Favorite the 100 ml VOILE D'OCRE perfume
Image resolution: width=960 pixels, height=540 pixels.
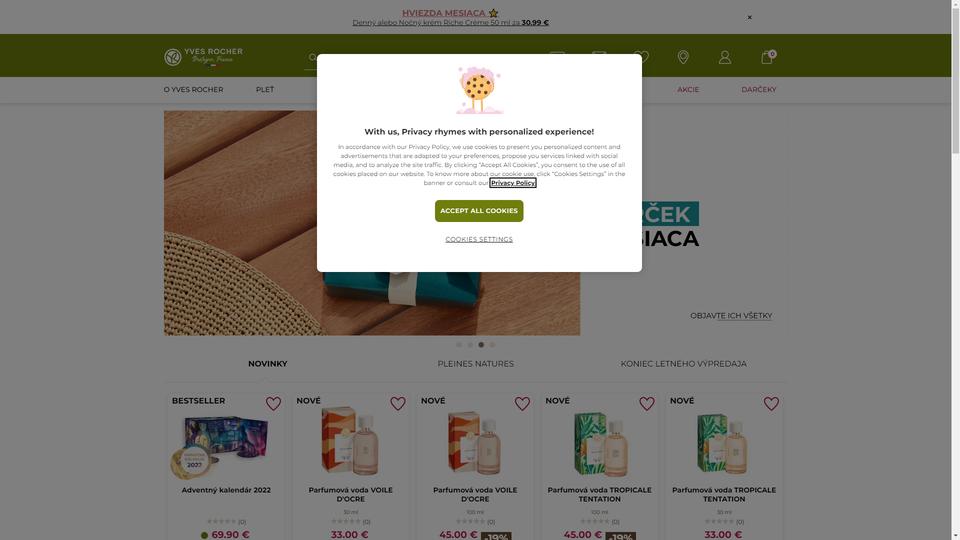point(522,403)
